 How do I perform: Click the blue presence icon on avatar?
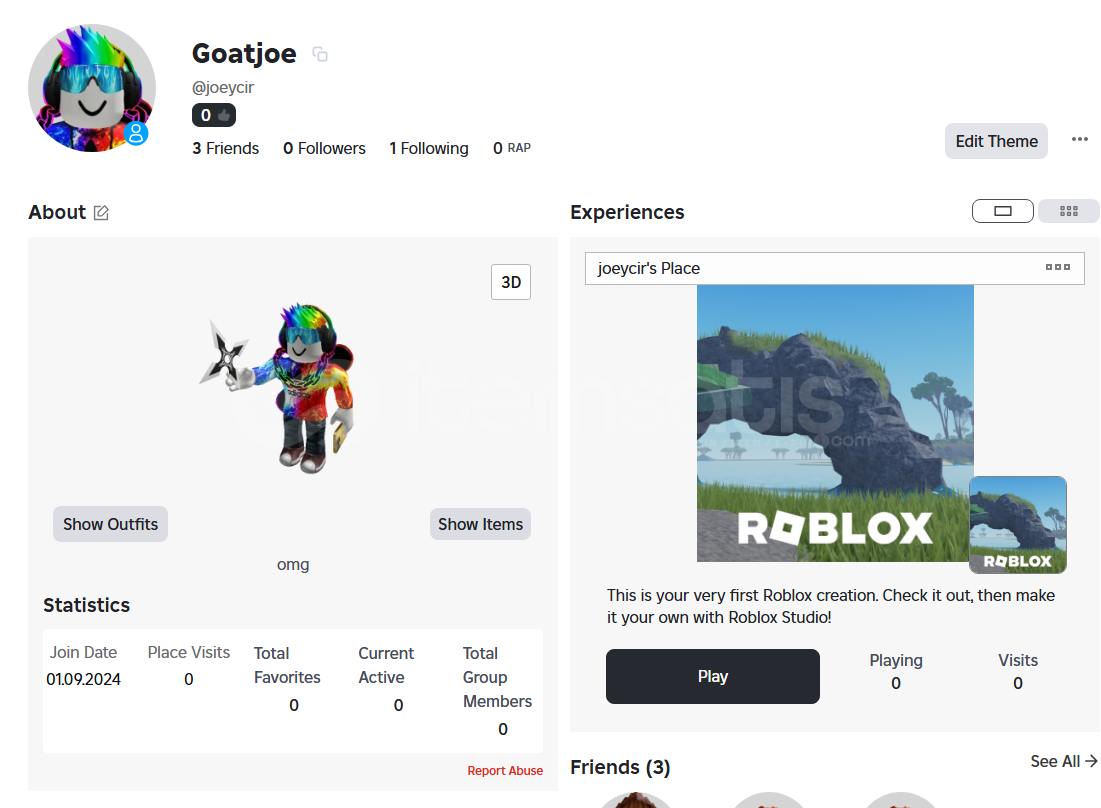click(x=136, y=133)
